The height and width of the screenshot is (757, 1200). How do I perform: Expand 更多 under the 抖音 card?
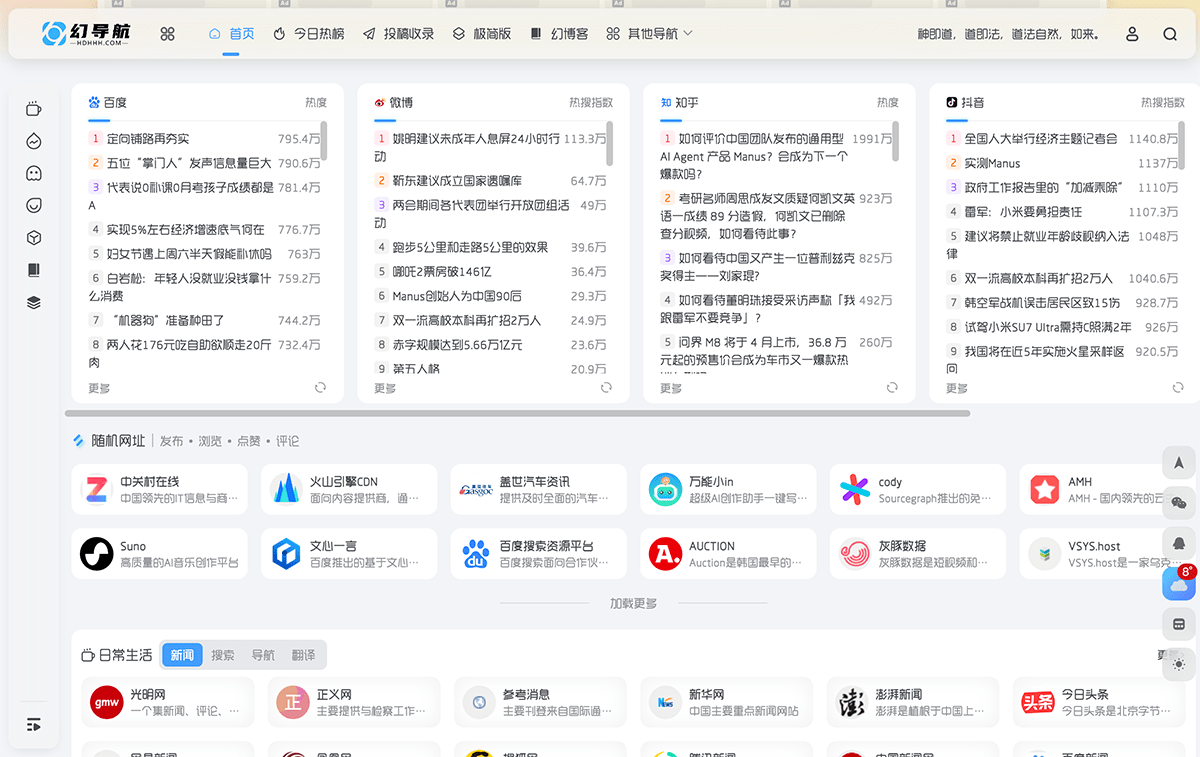[x=955, y=386]
